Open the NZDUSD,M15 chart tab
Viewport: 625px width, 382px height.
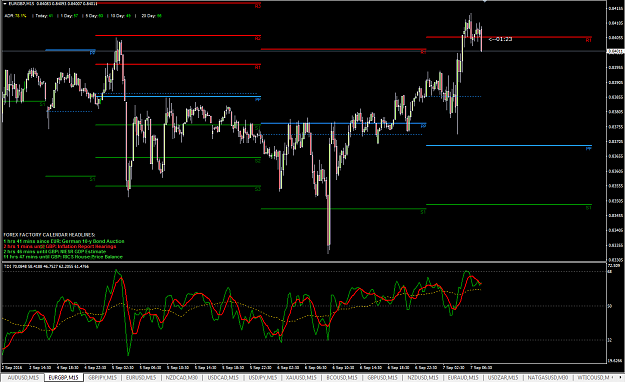pyautogui.click(x=423, y=377)
